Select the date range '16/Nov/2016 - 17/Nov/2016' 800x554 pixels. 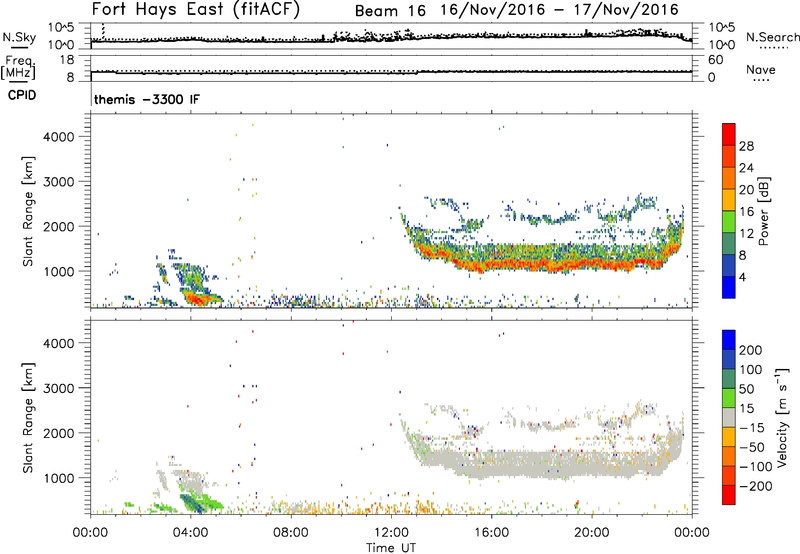pyautogui.click(x=559, y=10)
